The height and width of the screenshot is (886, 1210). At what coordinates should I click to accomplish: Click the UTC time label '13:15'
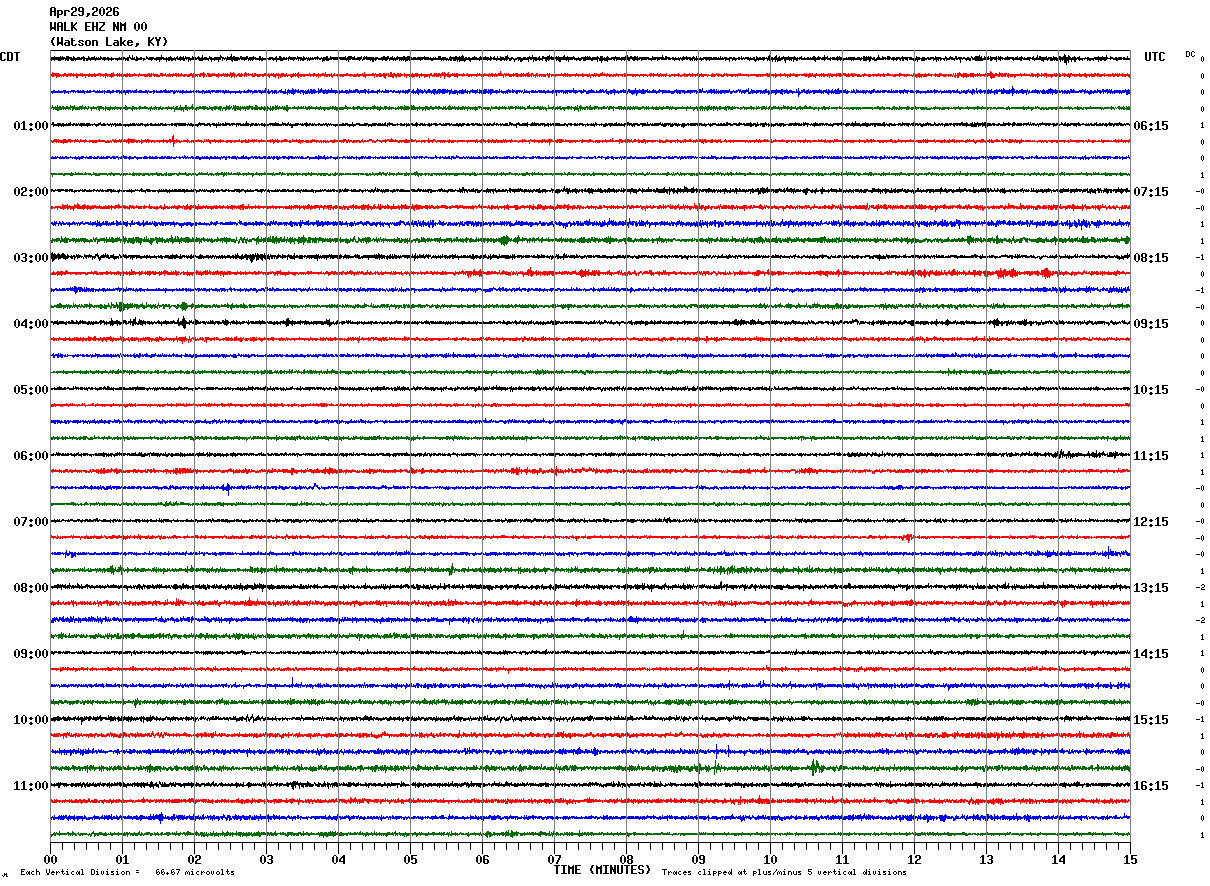tap(1151, 588)
